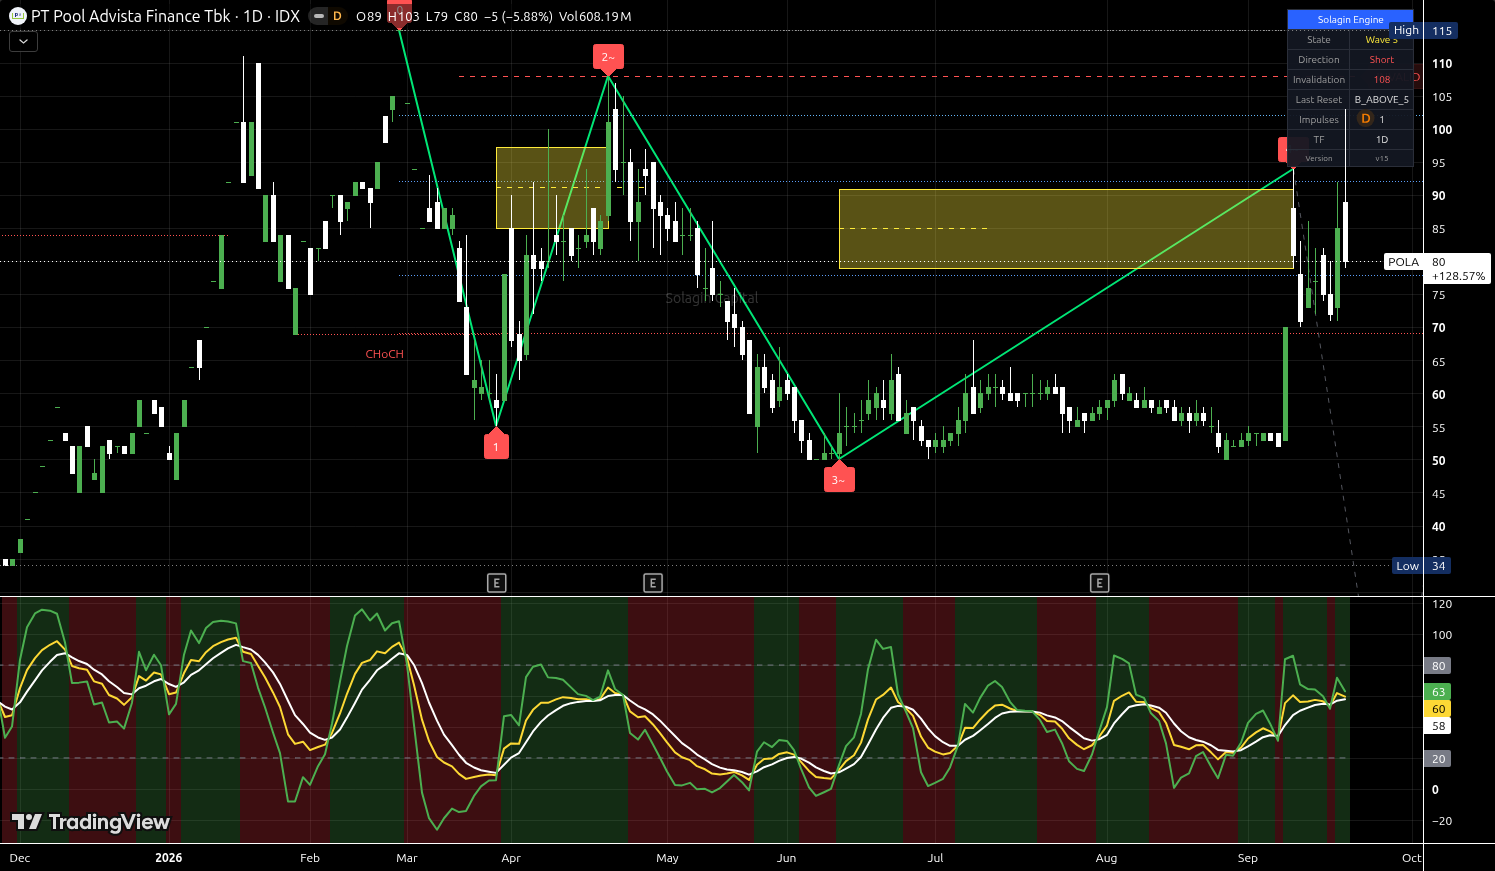Click the POLA last price label
This screenshot has width=1495, height=871.
(1403, 262)
